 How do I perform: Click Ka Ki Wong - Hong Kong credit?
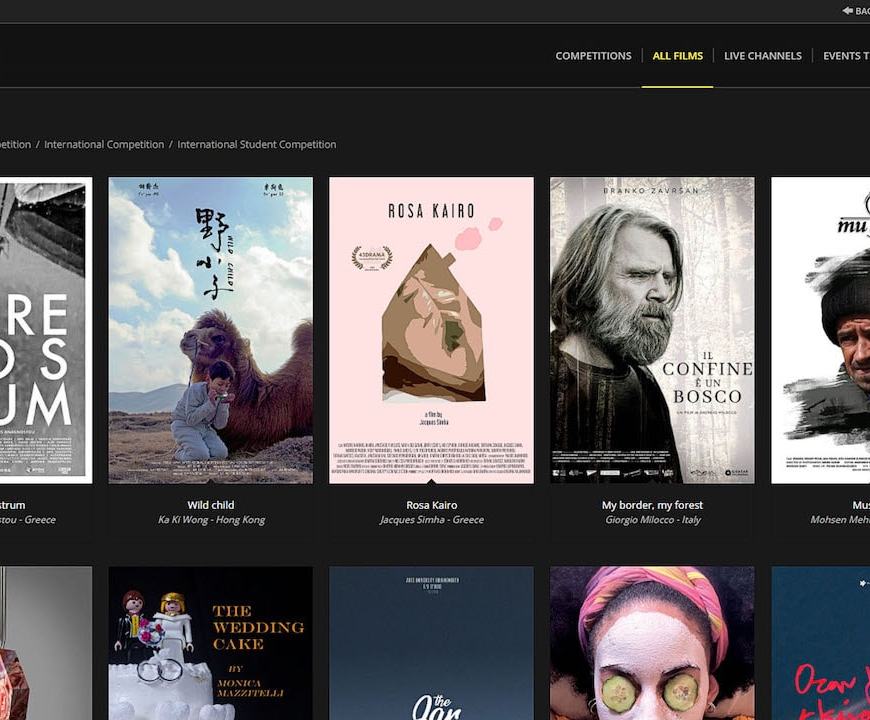pyautogui.click(x=211, y=520)
